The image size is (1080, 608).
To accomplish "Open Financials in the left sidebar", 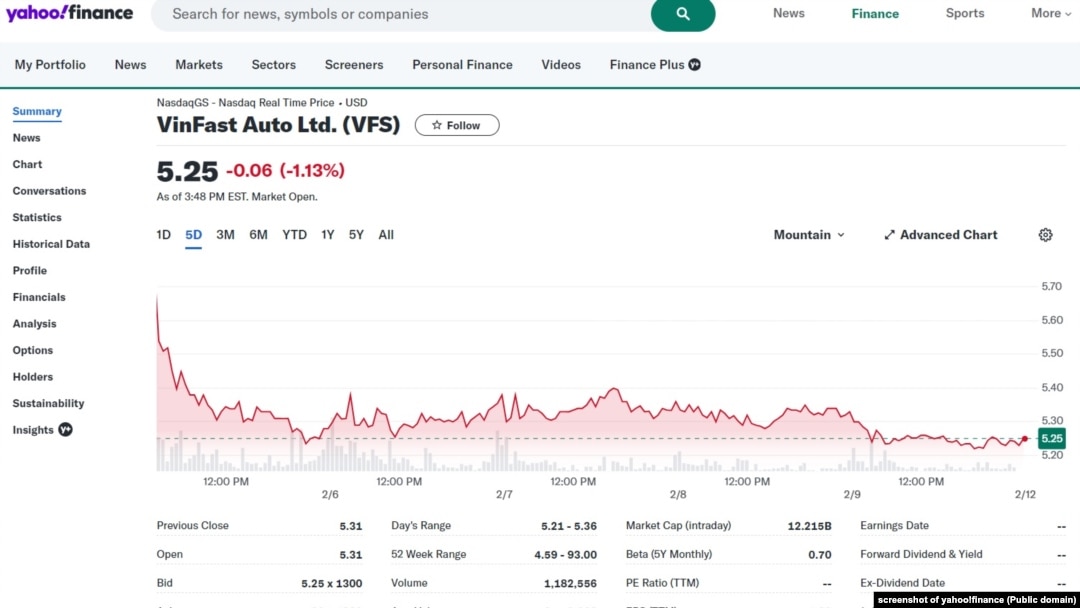I will 39,297.
